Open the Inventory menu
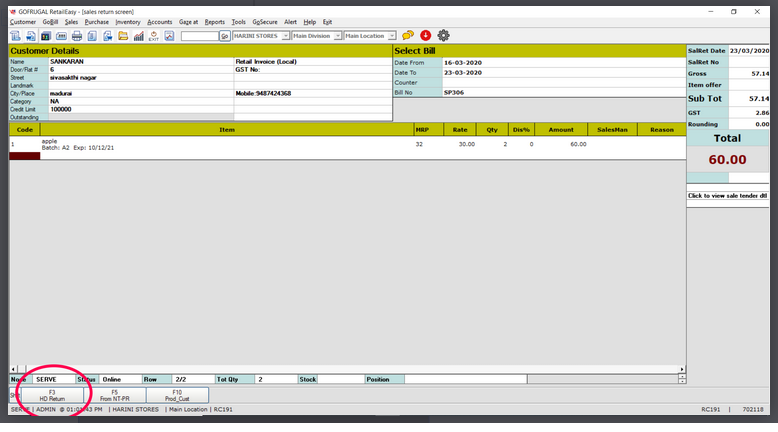778x432 pixels. [127, 21]
